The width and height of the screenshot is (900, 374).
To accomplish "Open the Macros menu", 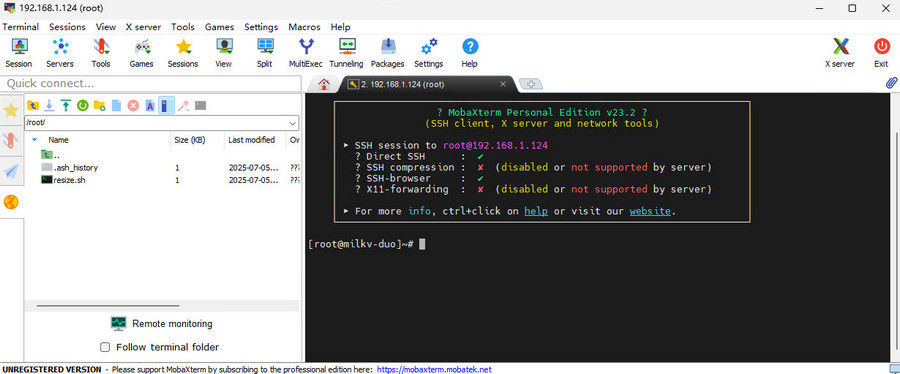I will [x=304, y=27].
